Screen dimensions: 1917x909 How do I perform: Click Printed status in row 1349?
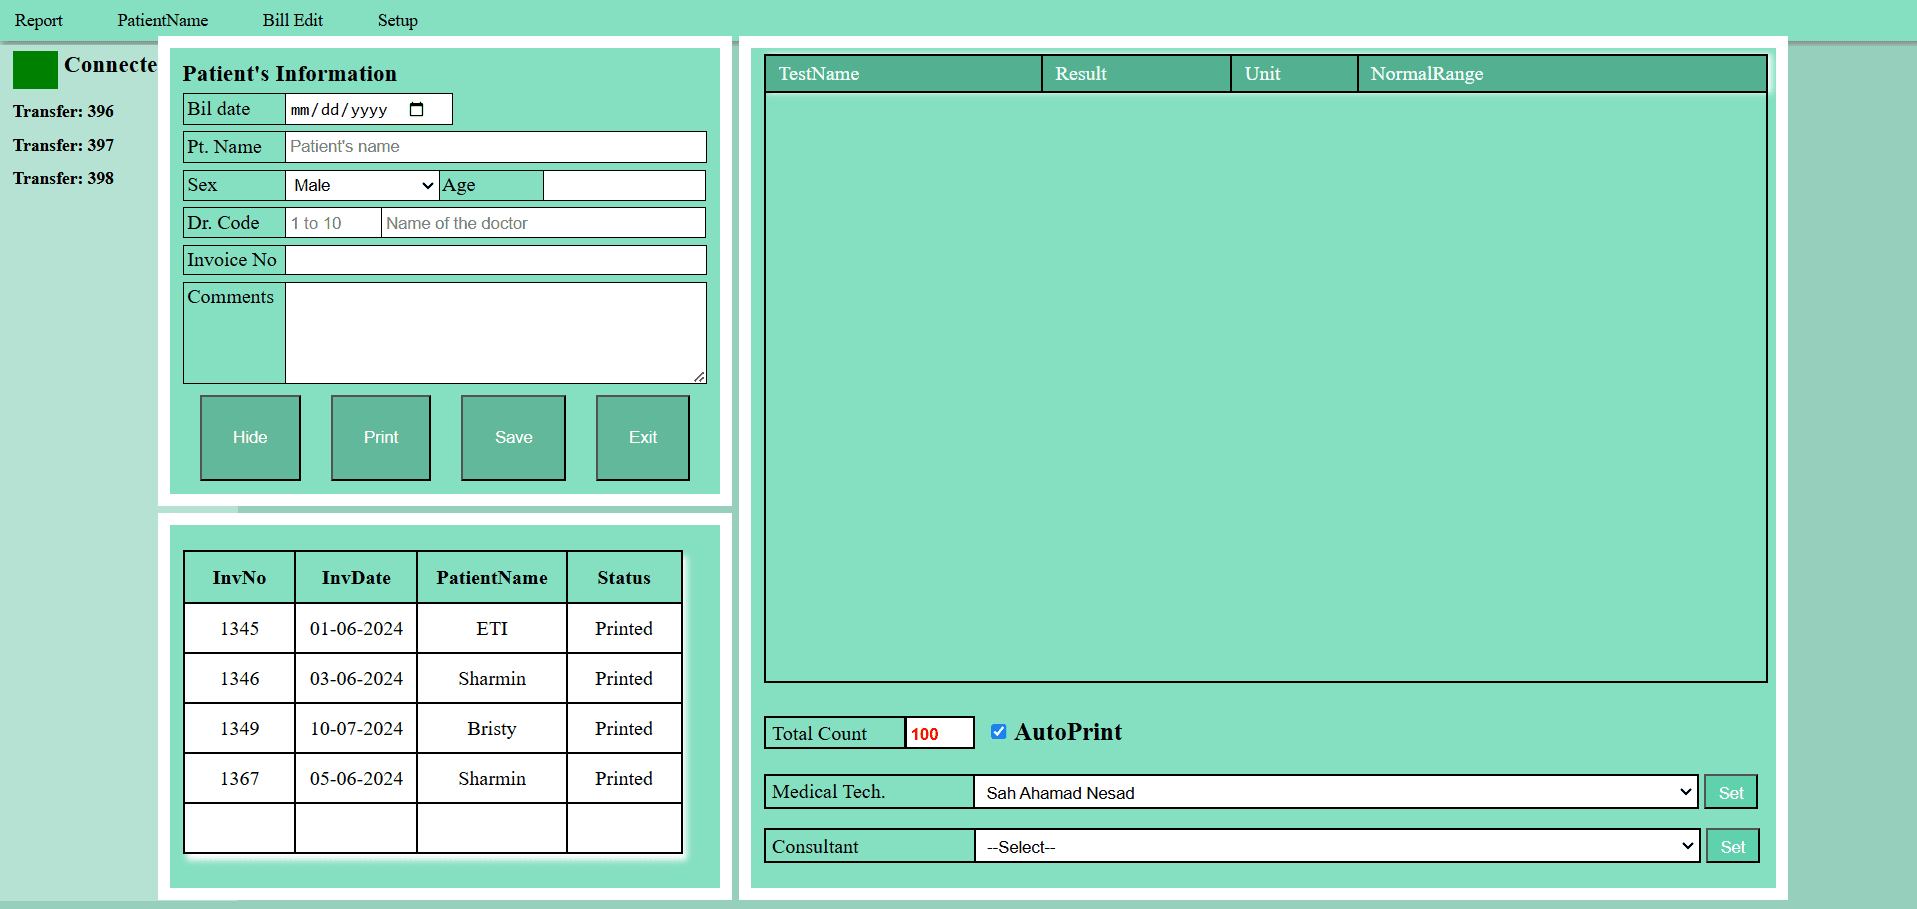pos(624,728)
